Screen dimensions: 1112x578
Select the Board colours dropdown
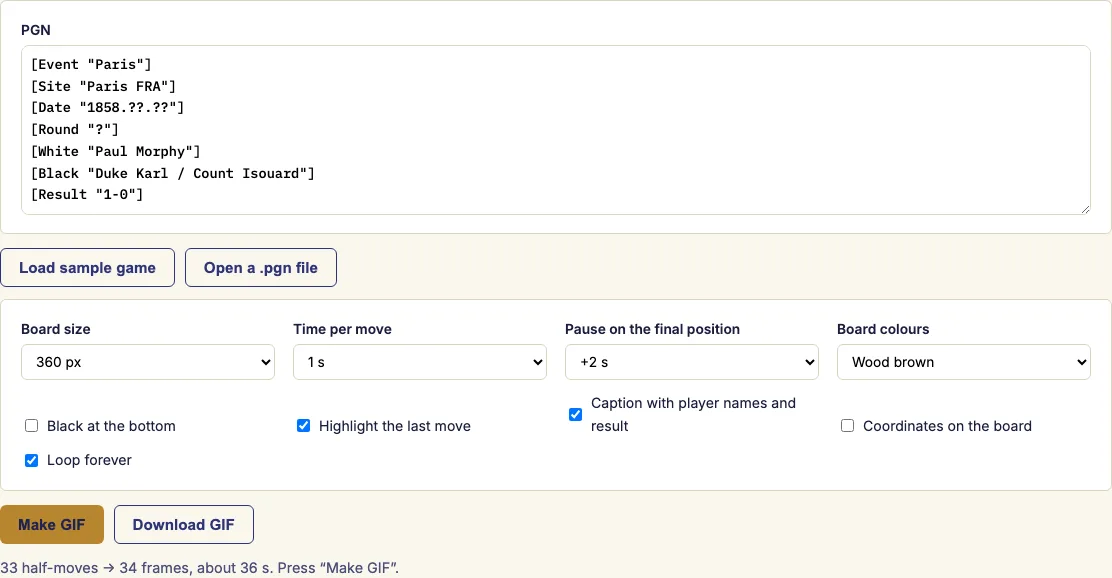(x=964, y=362)
